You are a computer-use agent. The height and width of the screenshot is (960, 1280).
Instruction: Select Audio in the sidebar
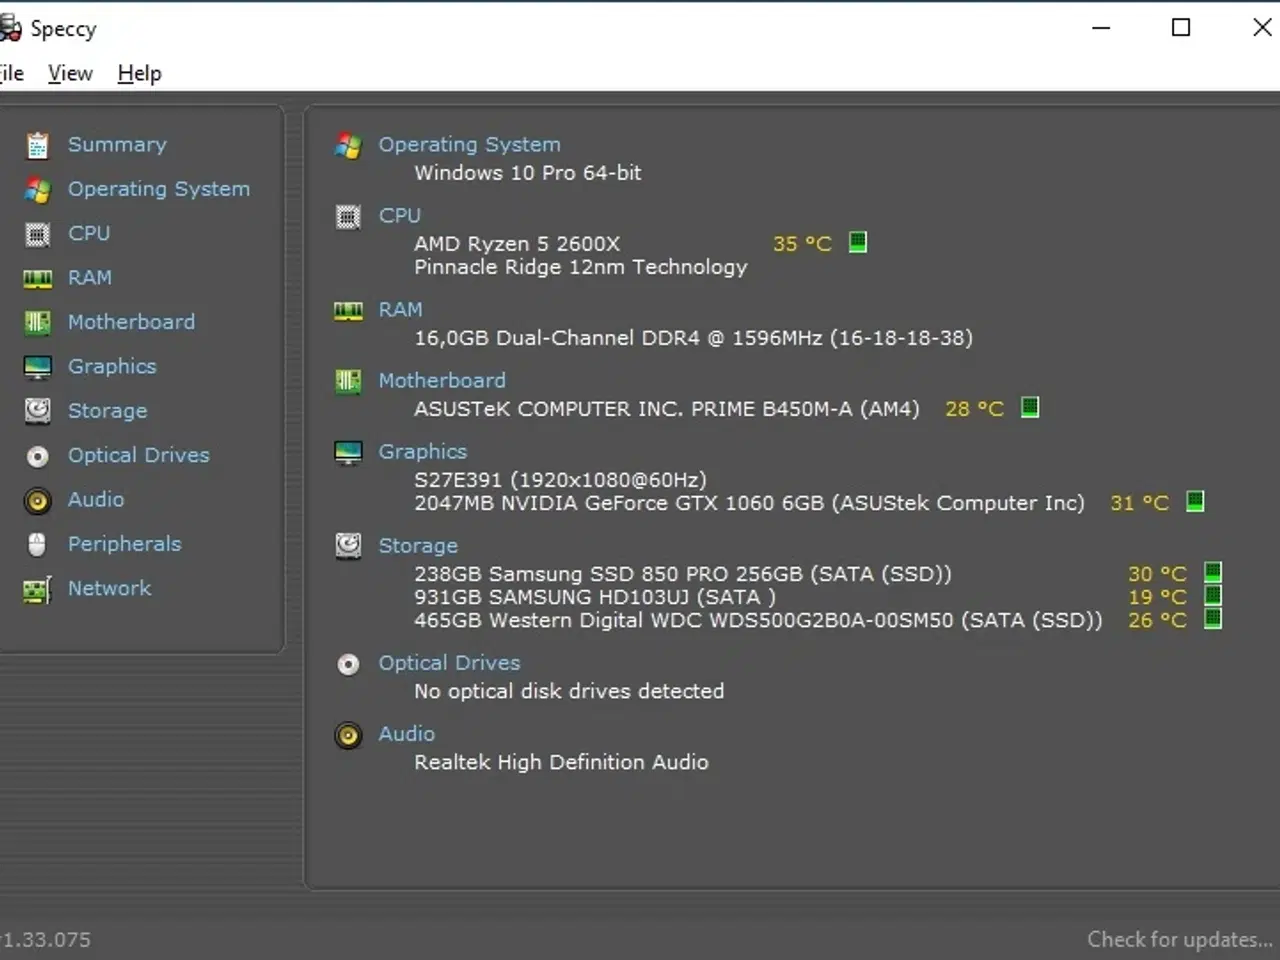tap(96, 499)
